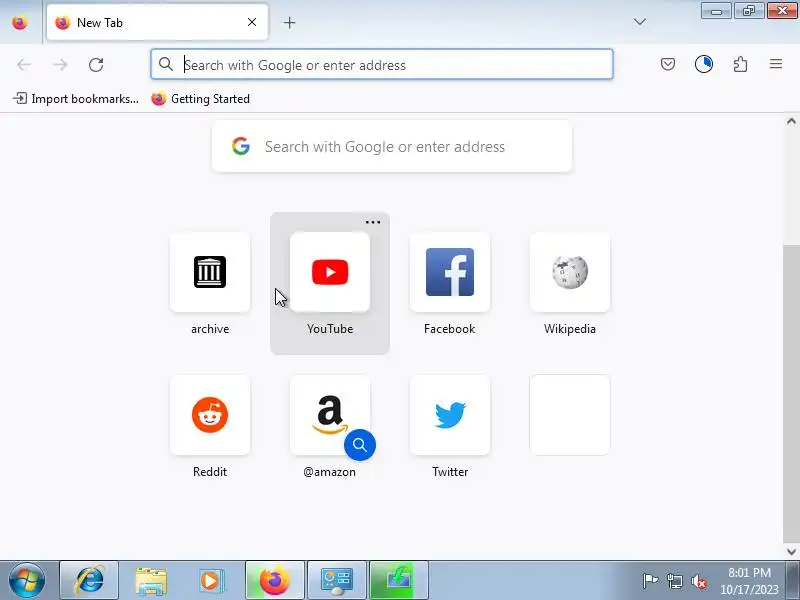Open Action Center flag in tray
Screen dimensions: 800x600
tap(650, 581)
